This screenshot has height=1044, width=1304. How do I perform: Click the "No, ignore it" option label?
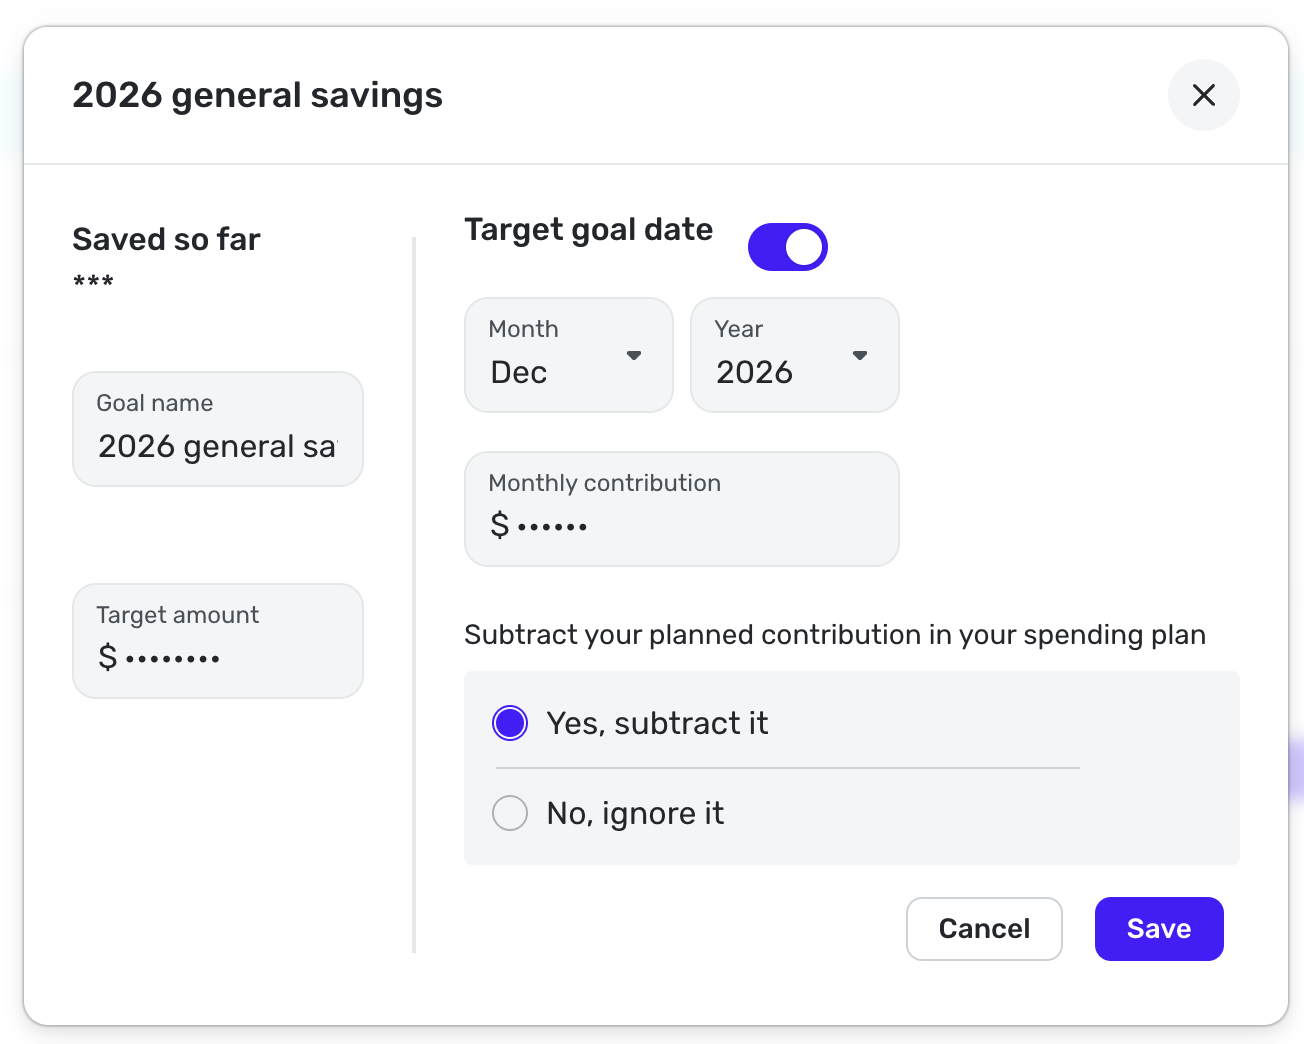[635, 813]
